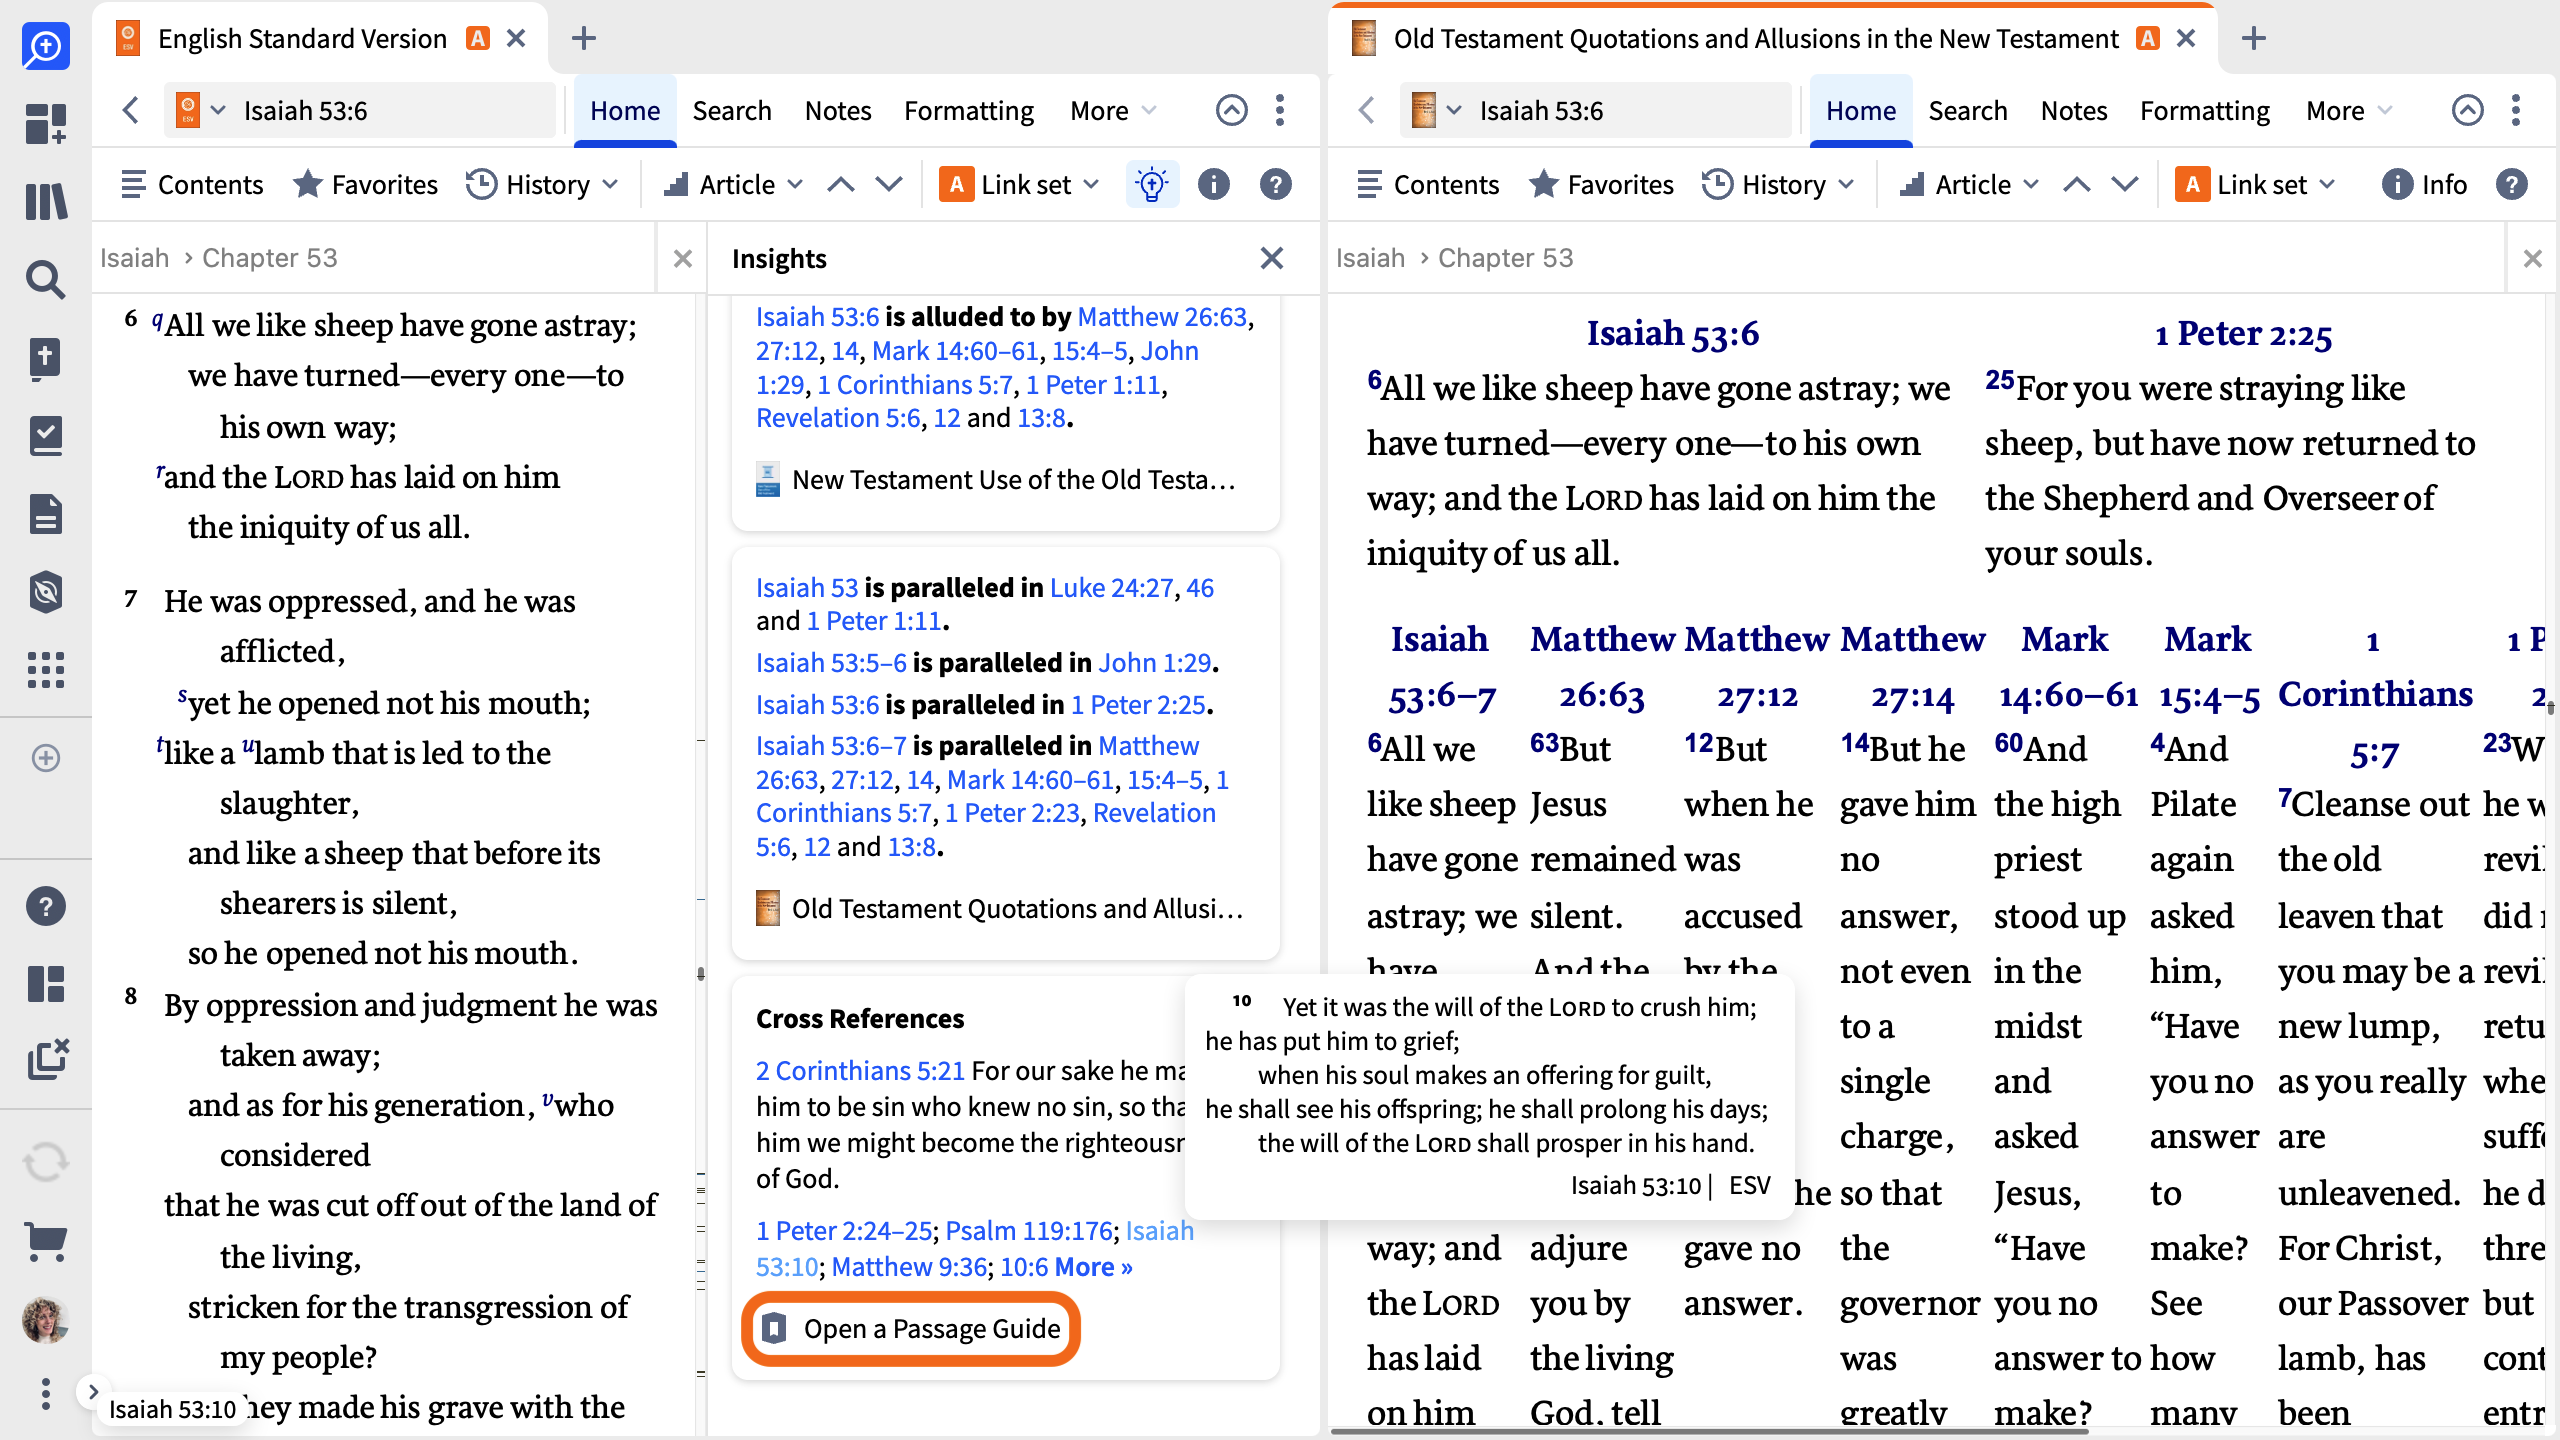Expand Article dropdown in right panel
The width and height of the screenshot is (2560, 1440).
(1971, 184)
